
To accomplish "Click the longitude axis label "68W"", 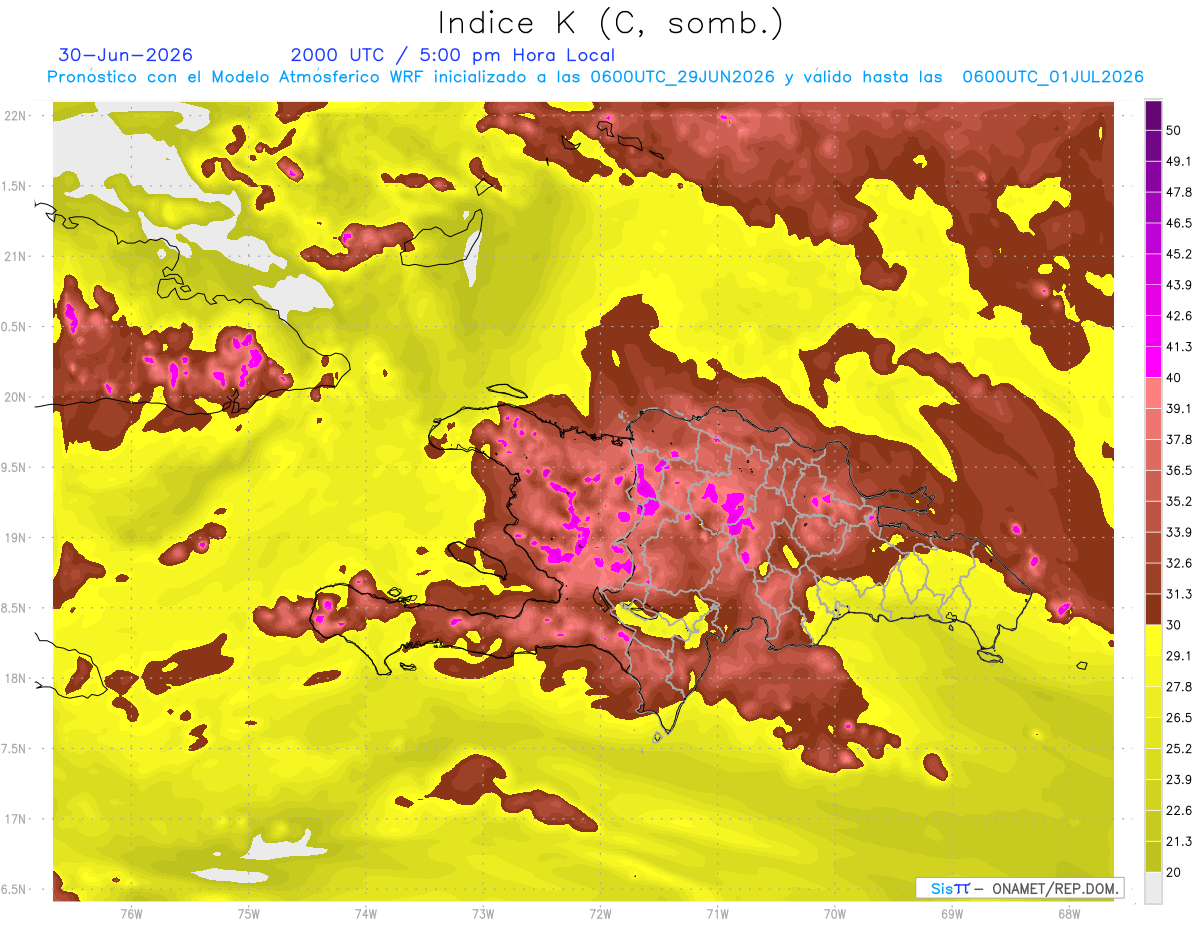I will click(1069, 914).
